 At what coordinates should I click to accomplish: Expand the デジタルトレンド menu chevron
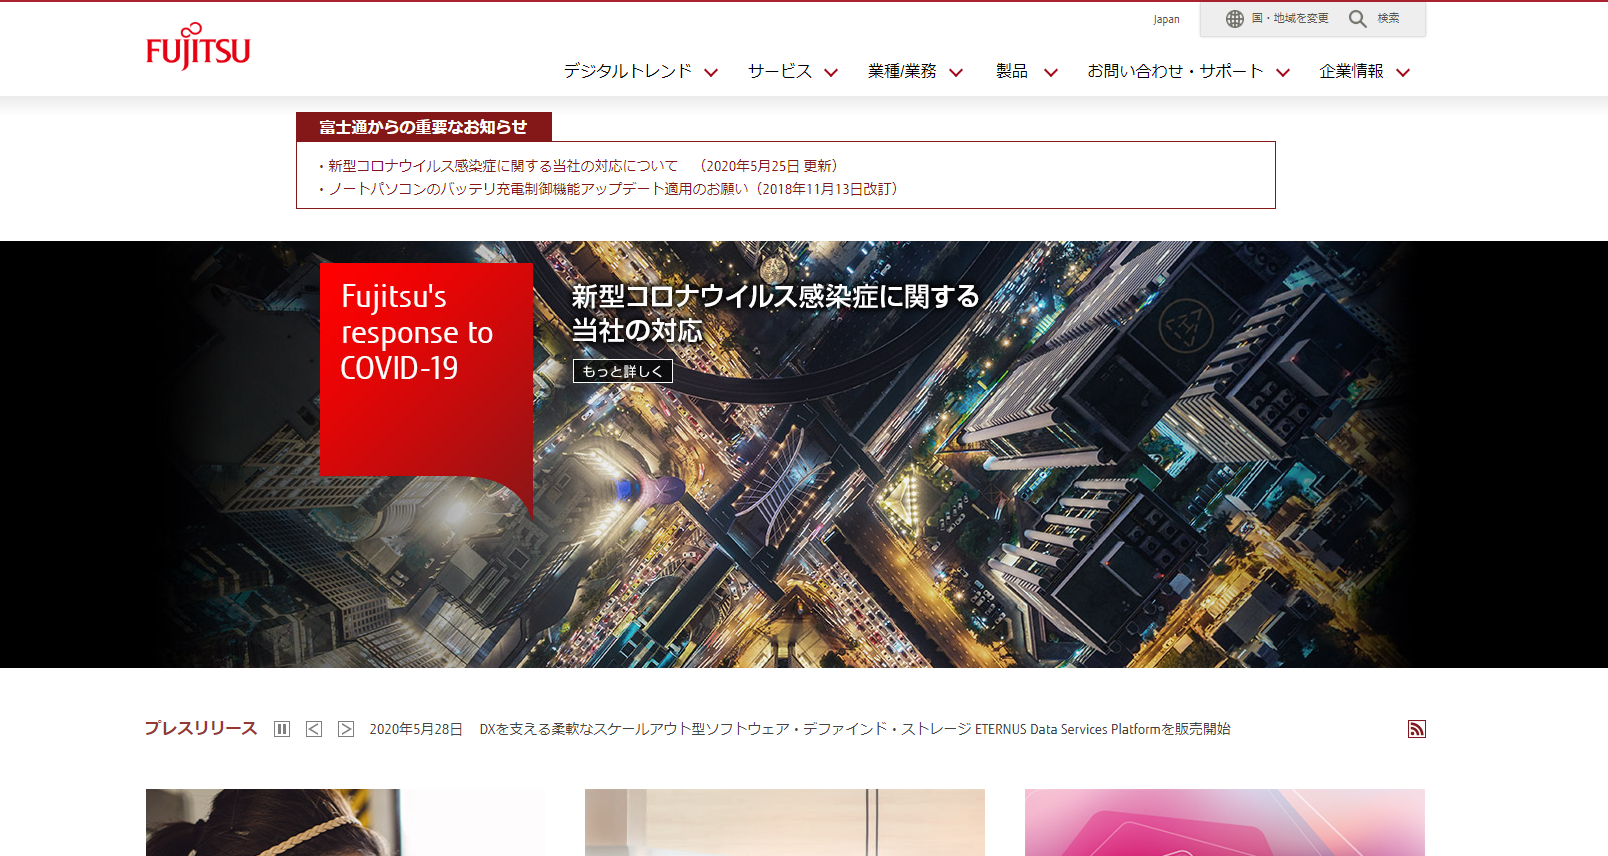coord(711,72)
